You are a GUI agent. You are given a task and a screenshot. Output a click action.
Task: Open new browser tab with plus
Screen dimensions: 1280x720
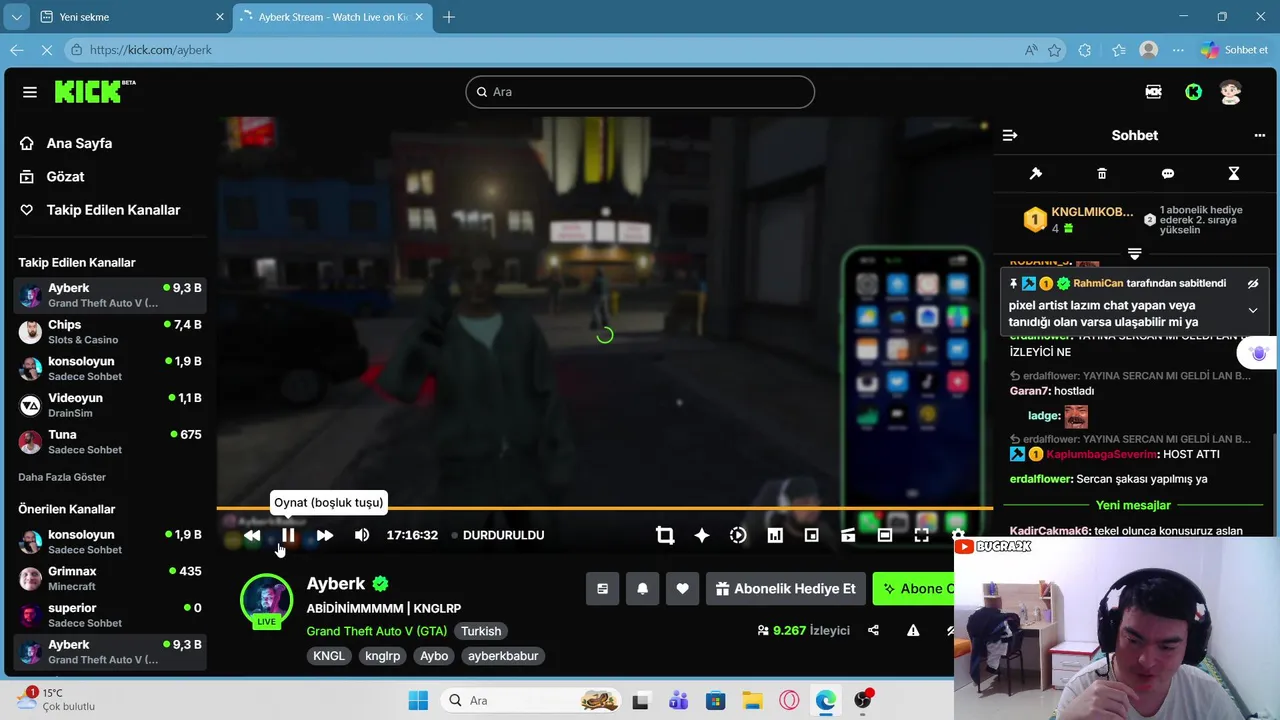click(449, 17)
